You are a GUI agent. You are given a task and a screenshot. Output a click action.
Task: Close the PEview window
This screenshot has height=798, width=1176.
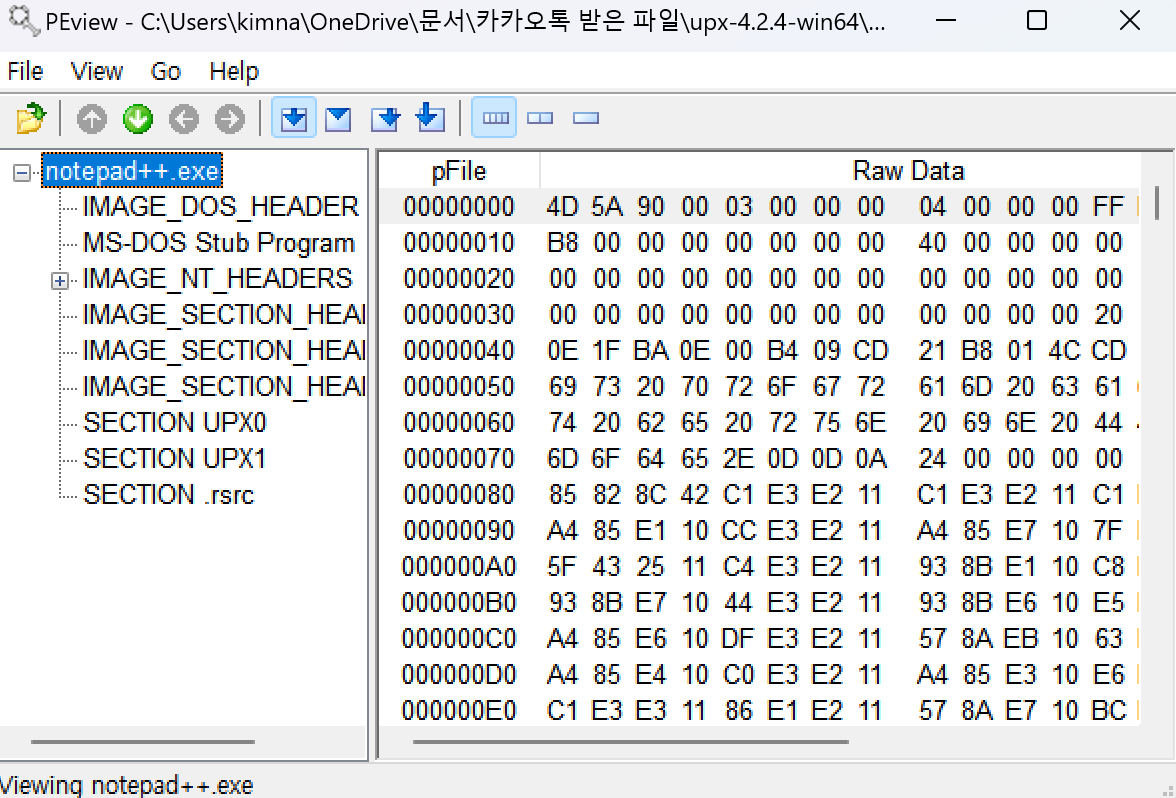pos(1130,20)
